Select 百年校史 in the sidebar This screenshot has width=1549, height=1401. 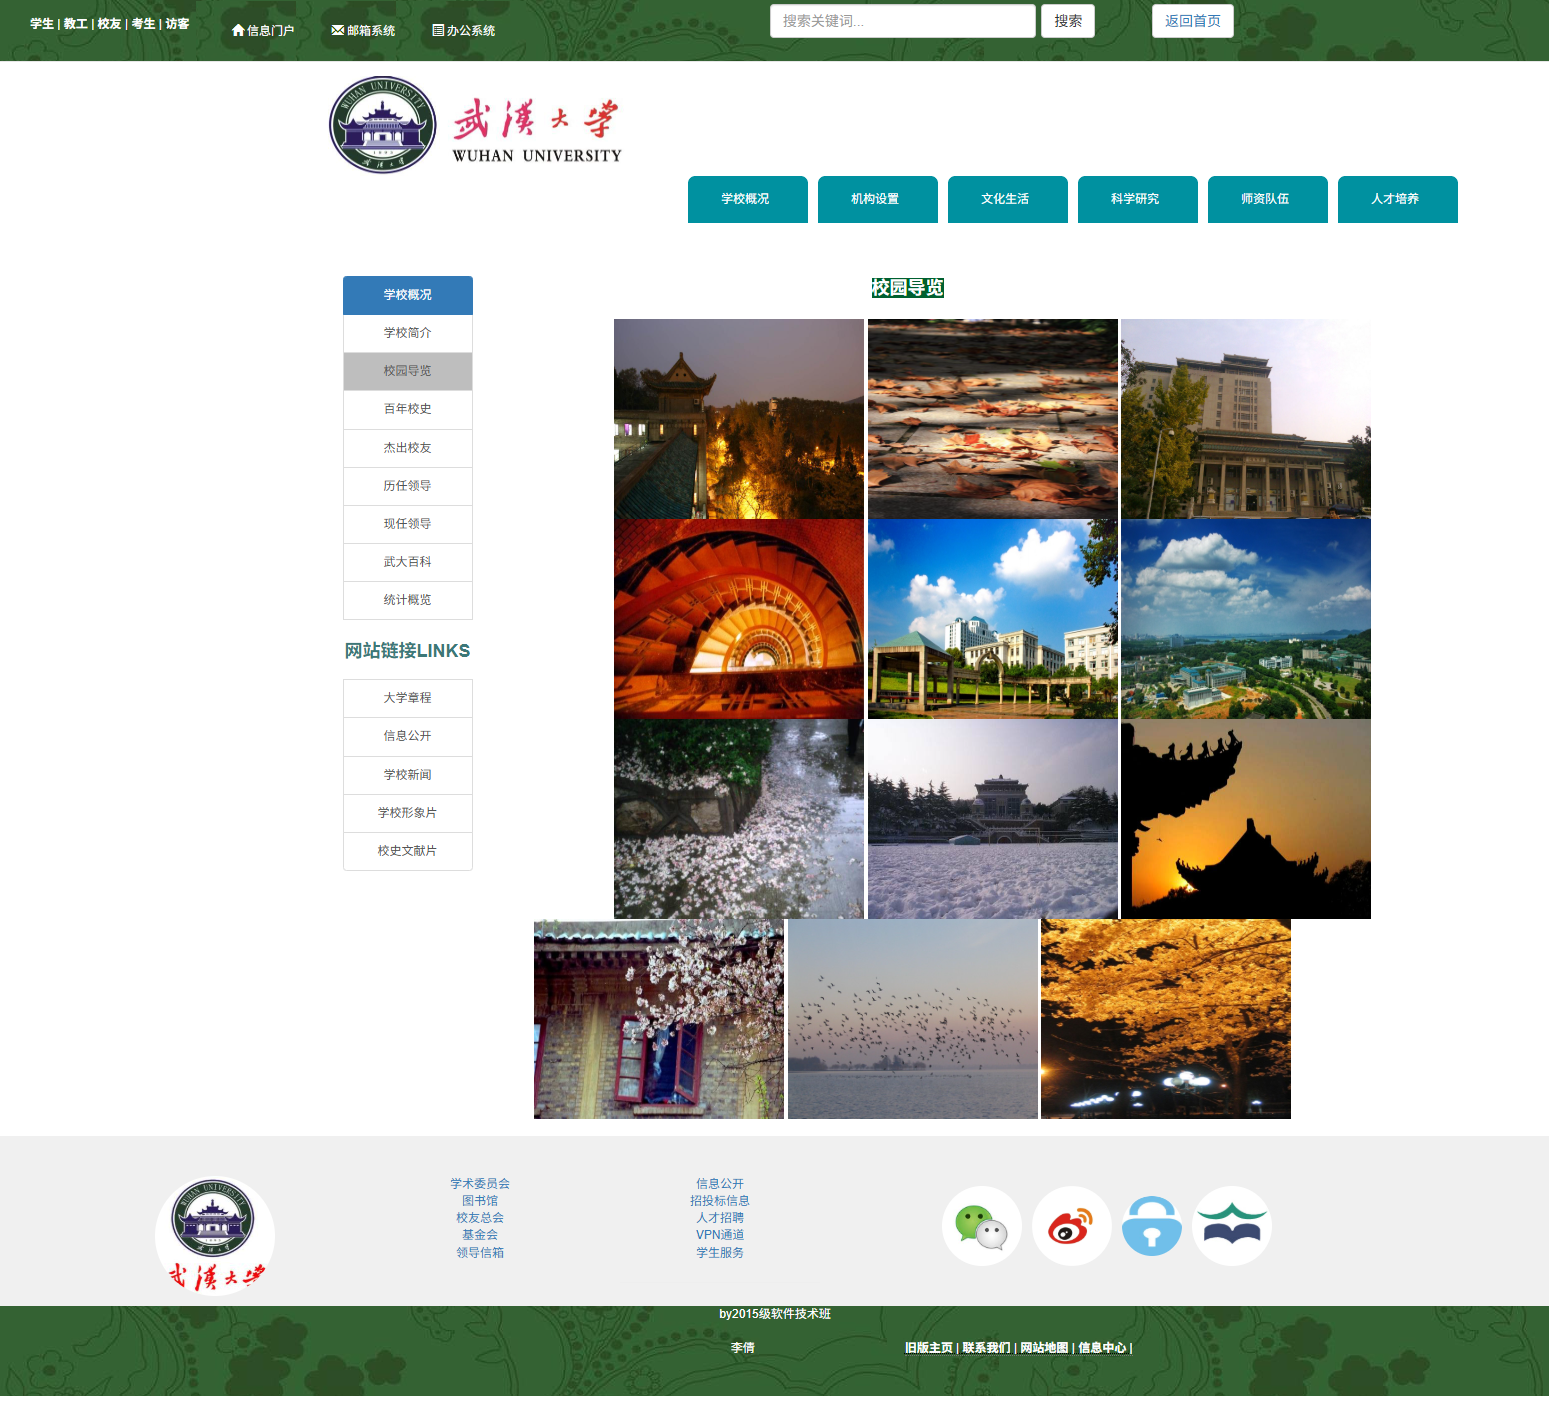click(407, 409)
